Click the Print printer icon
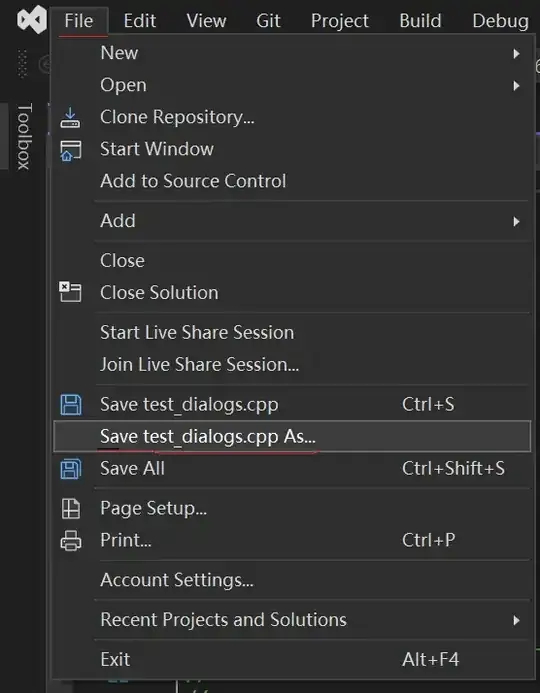 (71, 540)
